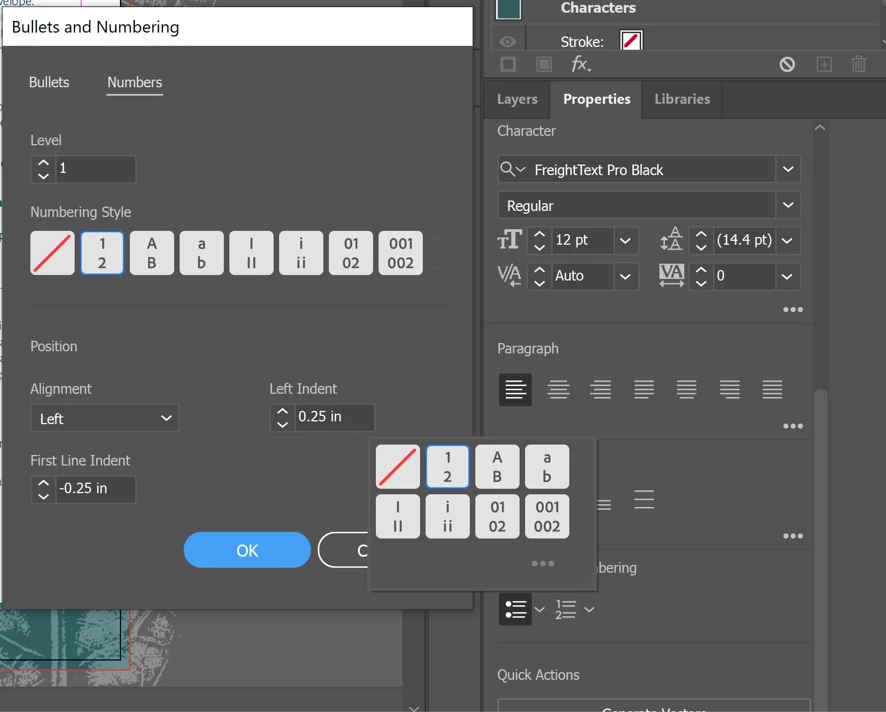886x712 pixels.
Task: Choose lowercase Roman i ii style in dialog
Action: (x=301, y=253)
